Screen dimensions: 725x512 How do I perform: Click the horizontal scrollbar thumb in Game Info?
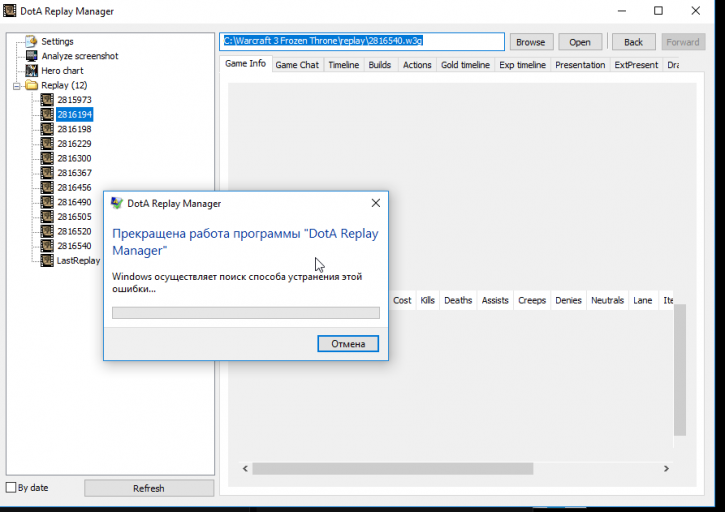click(x=393, y=469)
